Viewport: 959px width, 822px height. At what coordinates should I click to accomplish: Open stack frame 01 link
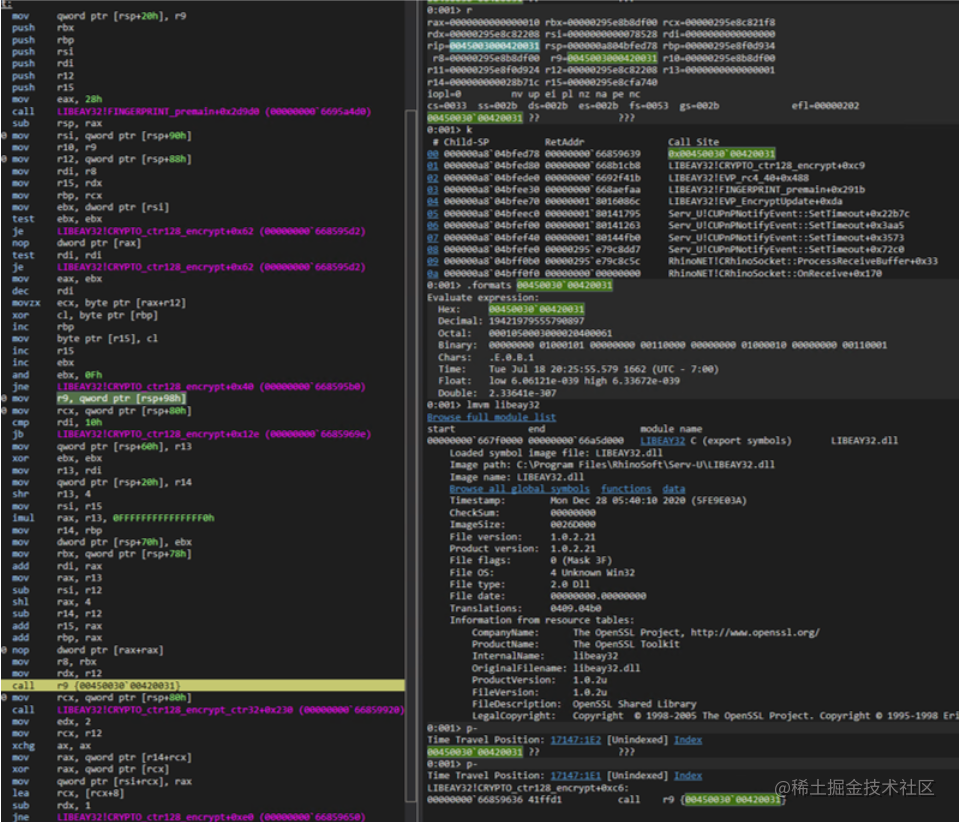[x=432, y=166]
